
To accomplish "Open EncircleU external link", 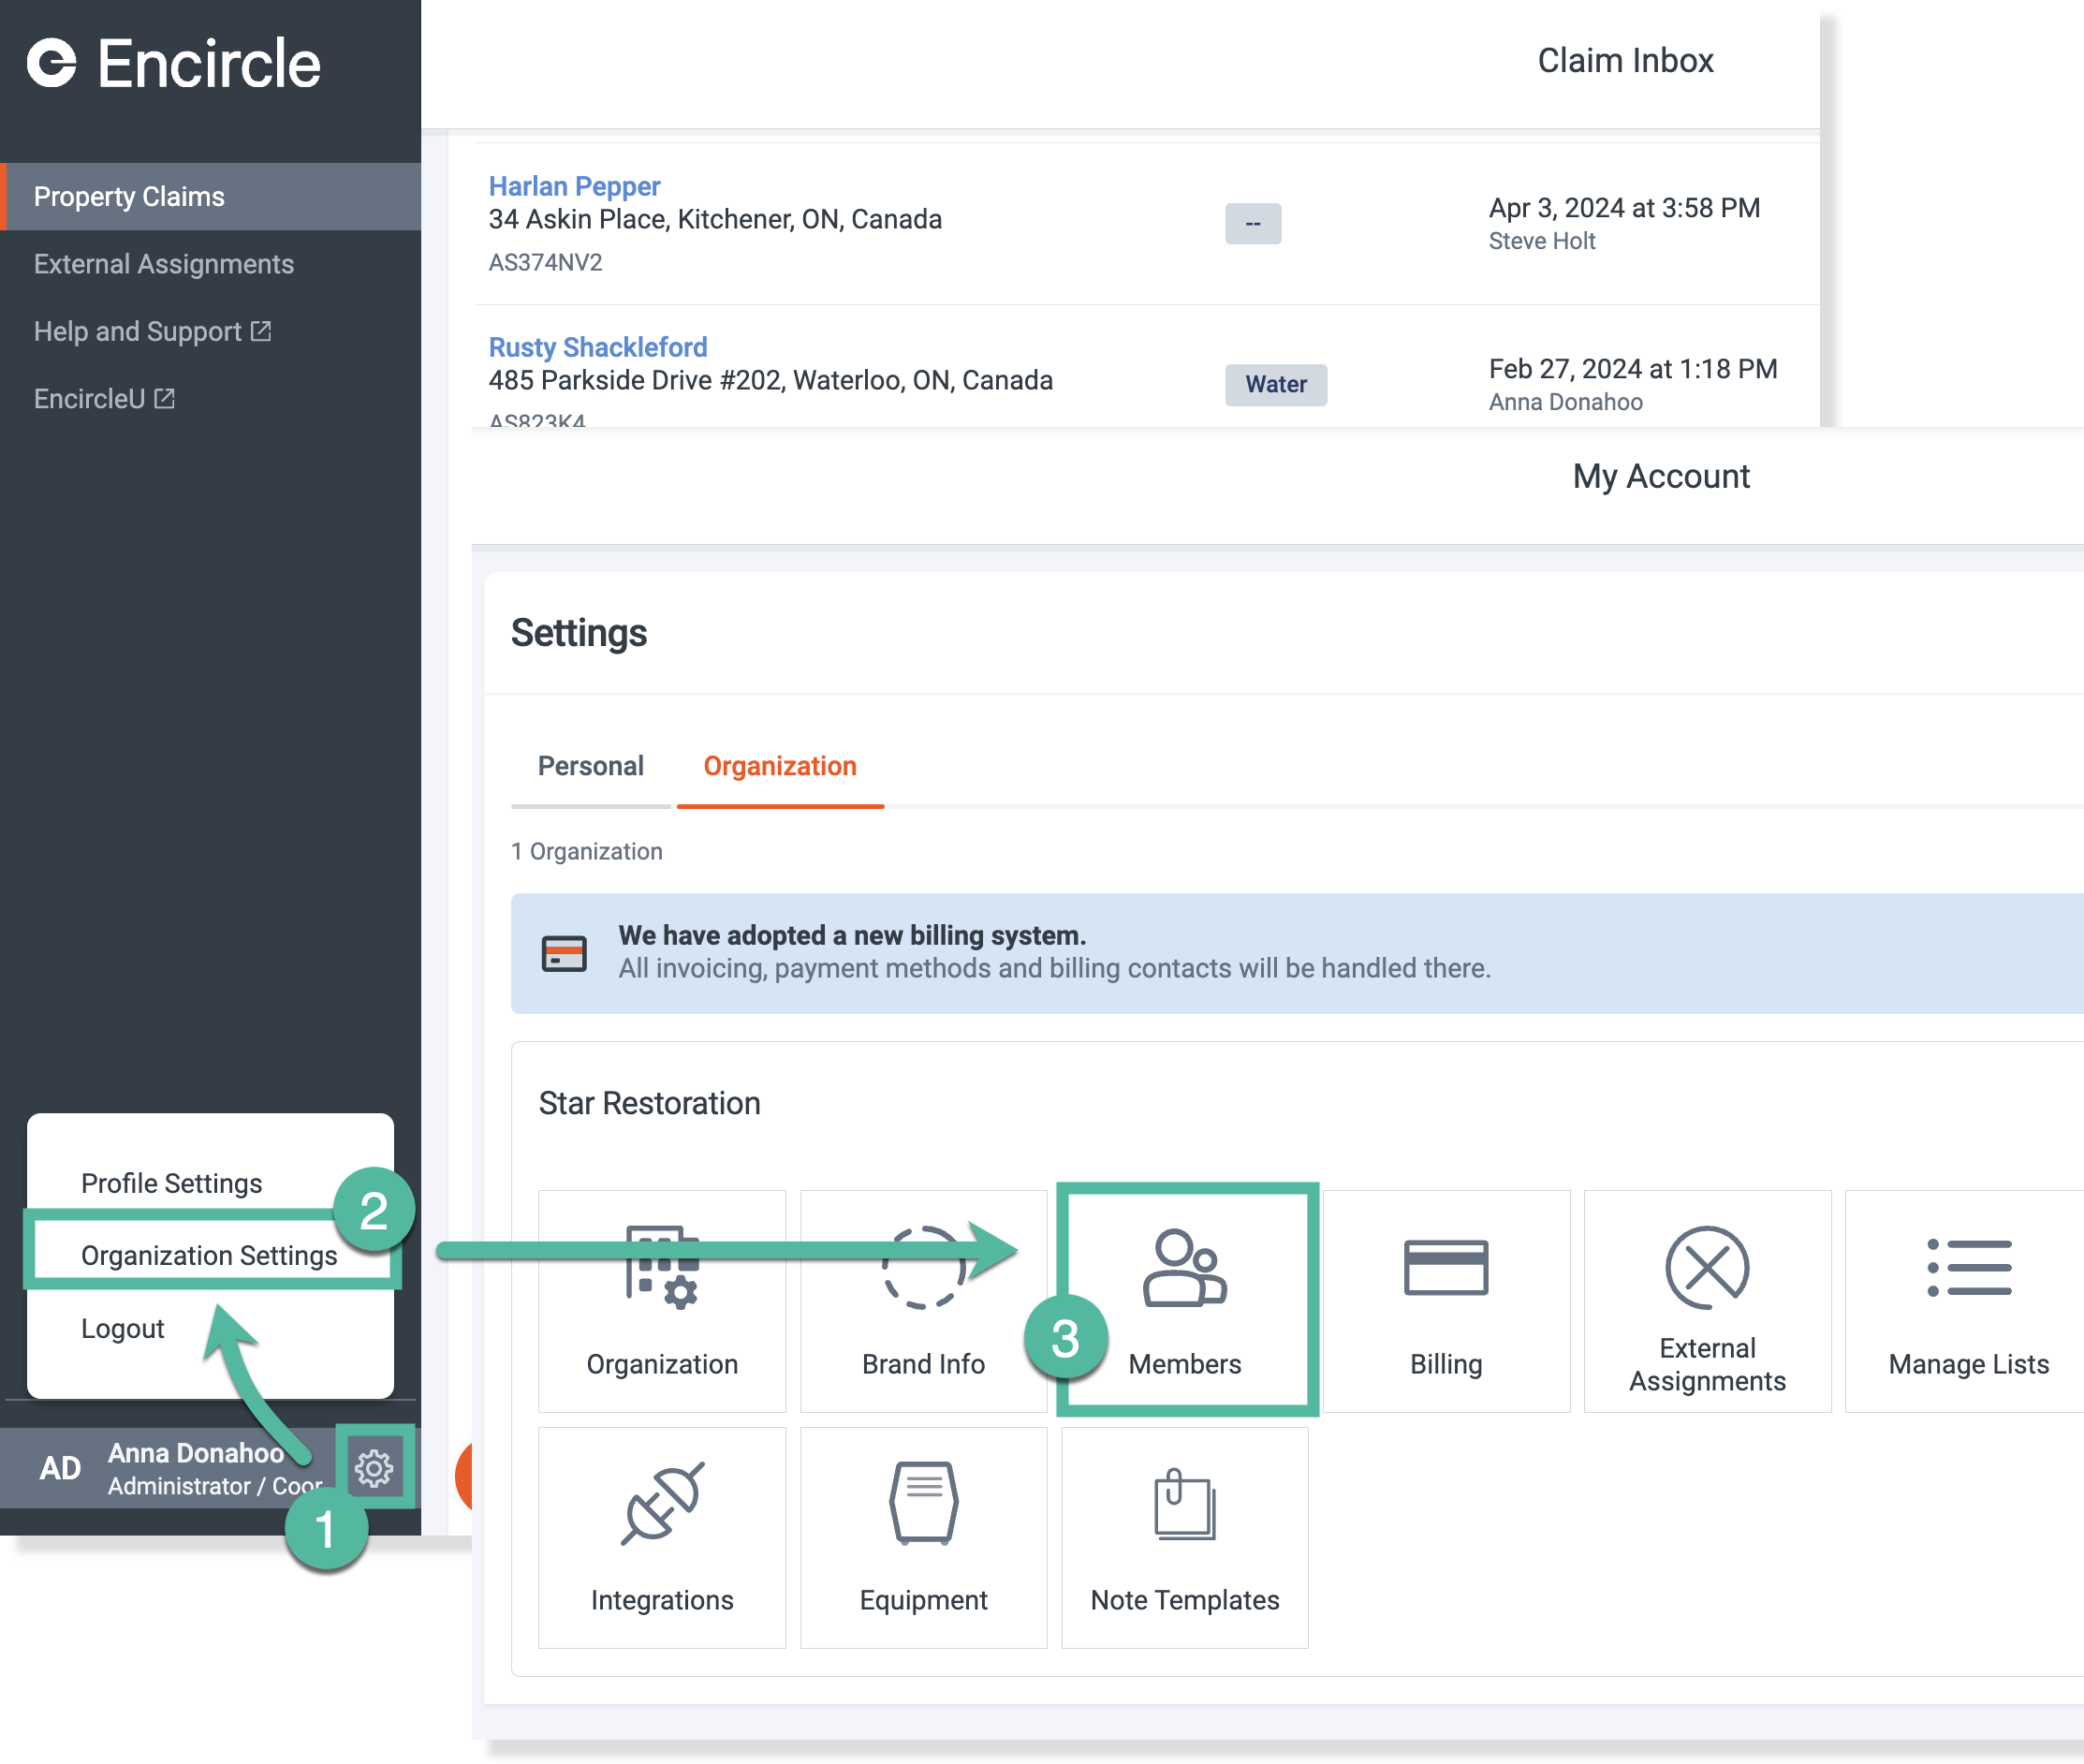I will pos(105,398).
